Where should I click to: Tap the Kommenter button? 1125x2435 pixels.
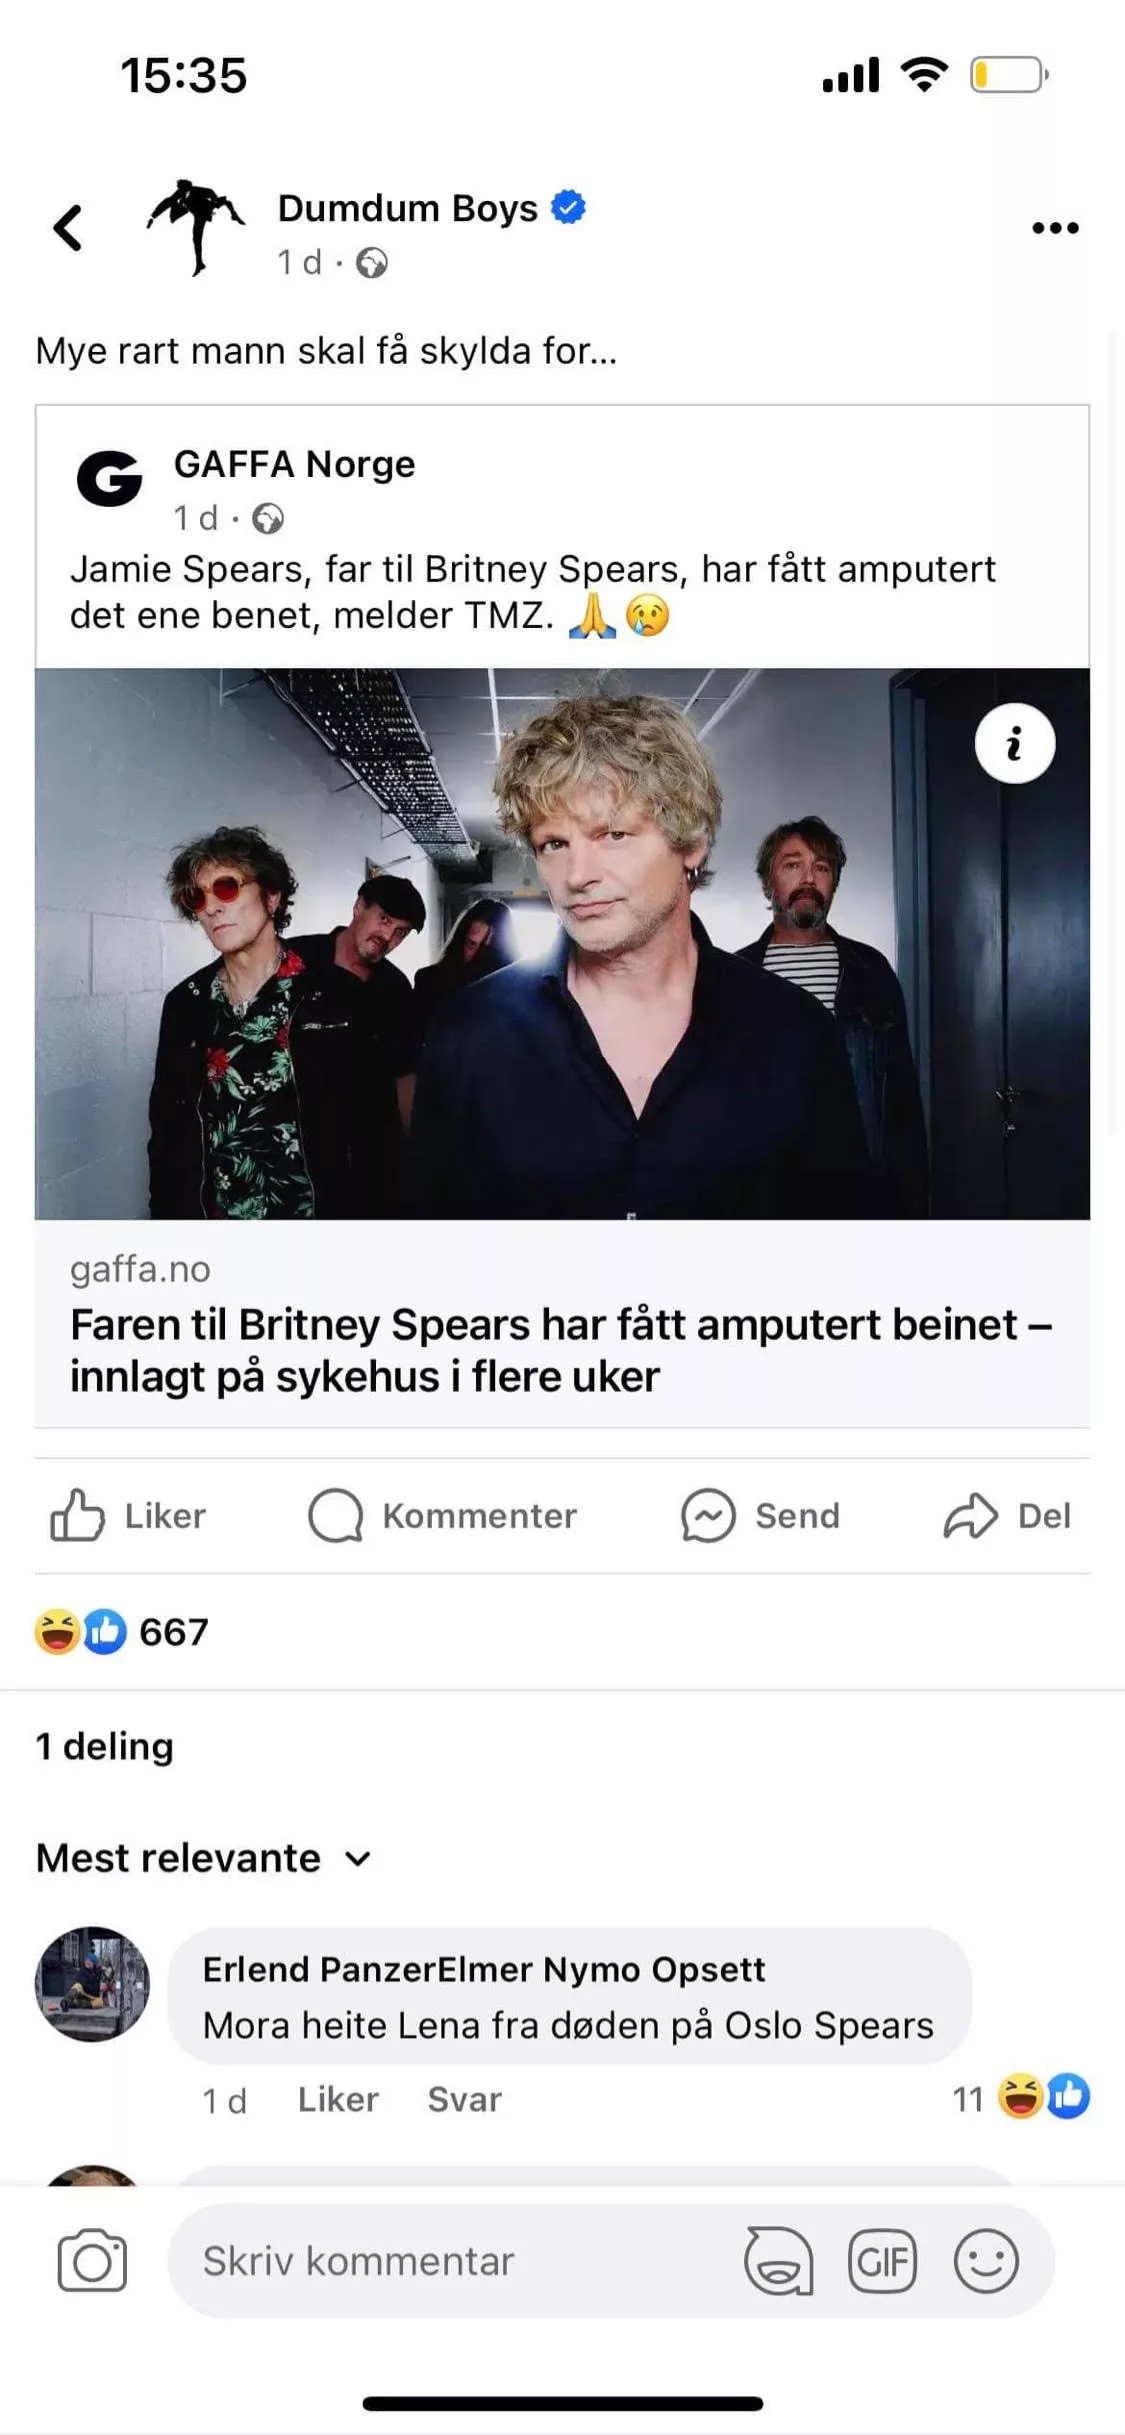(x=442, y=1516)
